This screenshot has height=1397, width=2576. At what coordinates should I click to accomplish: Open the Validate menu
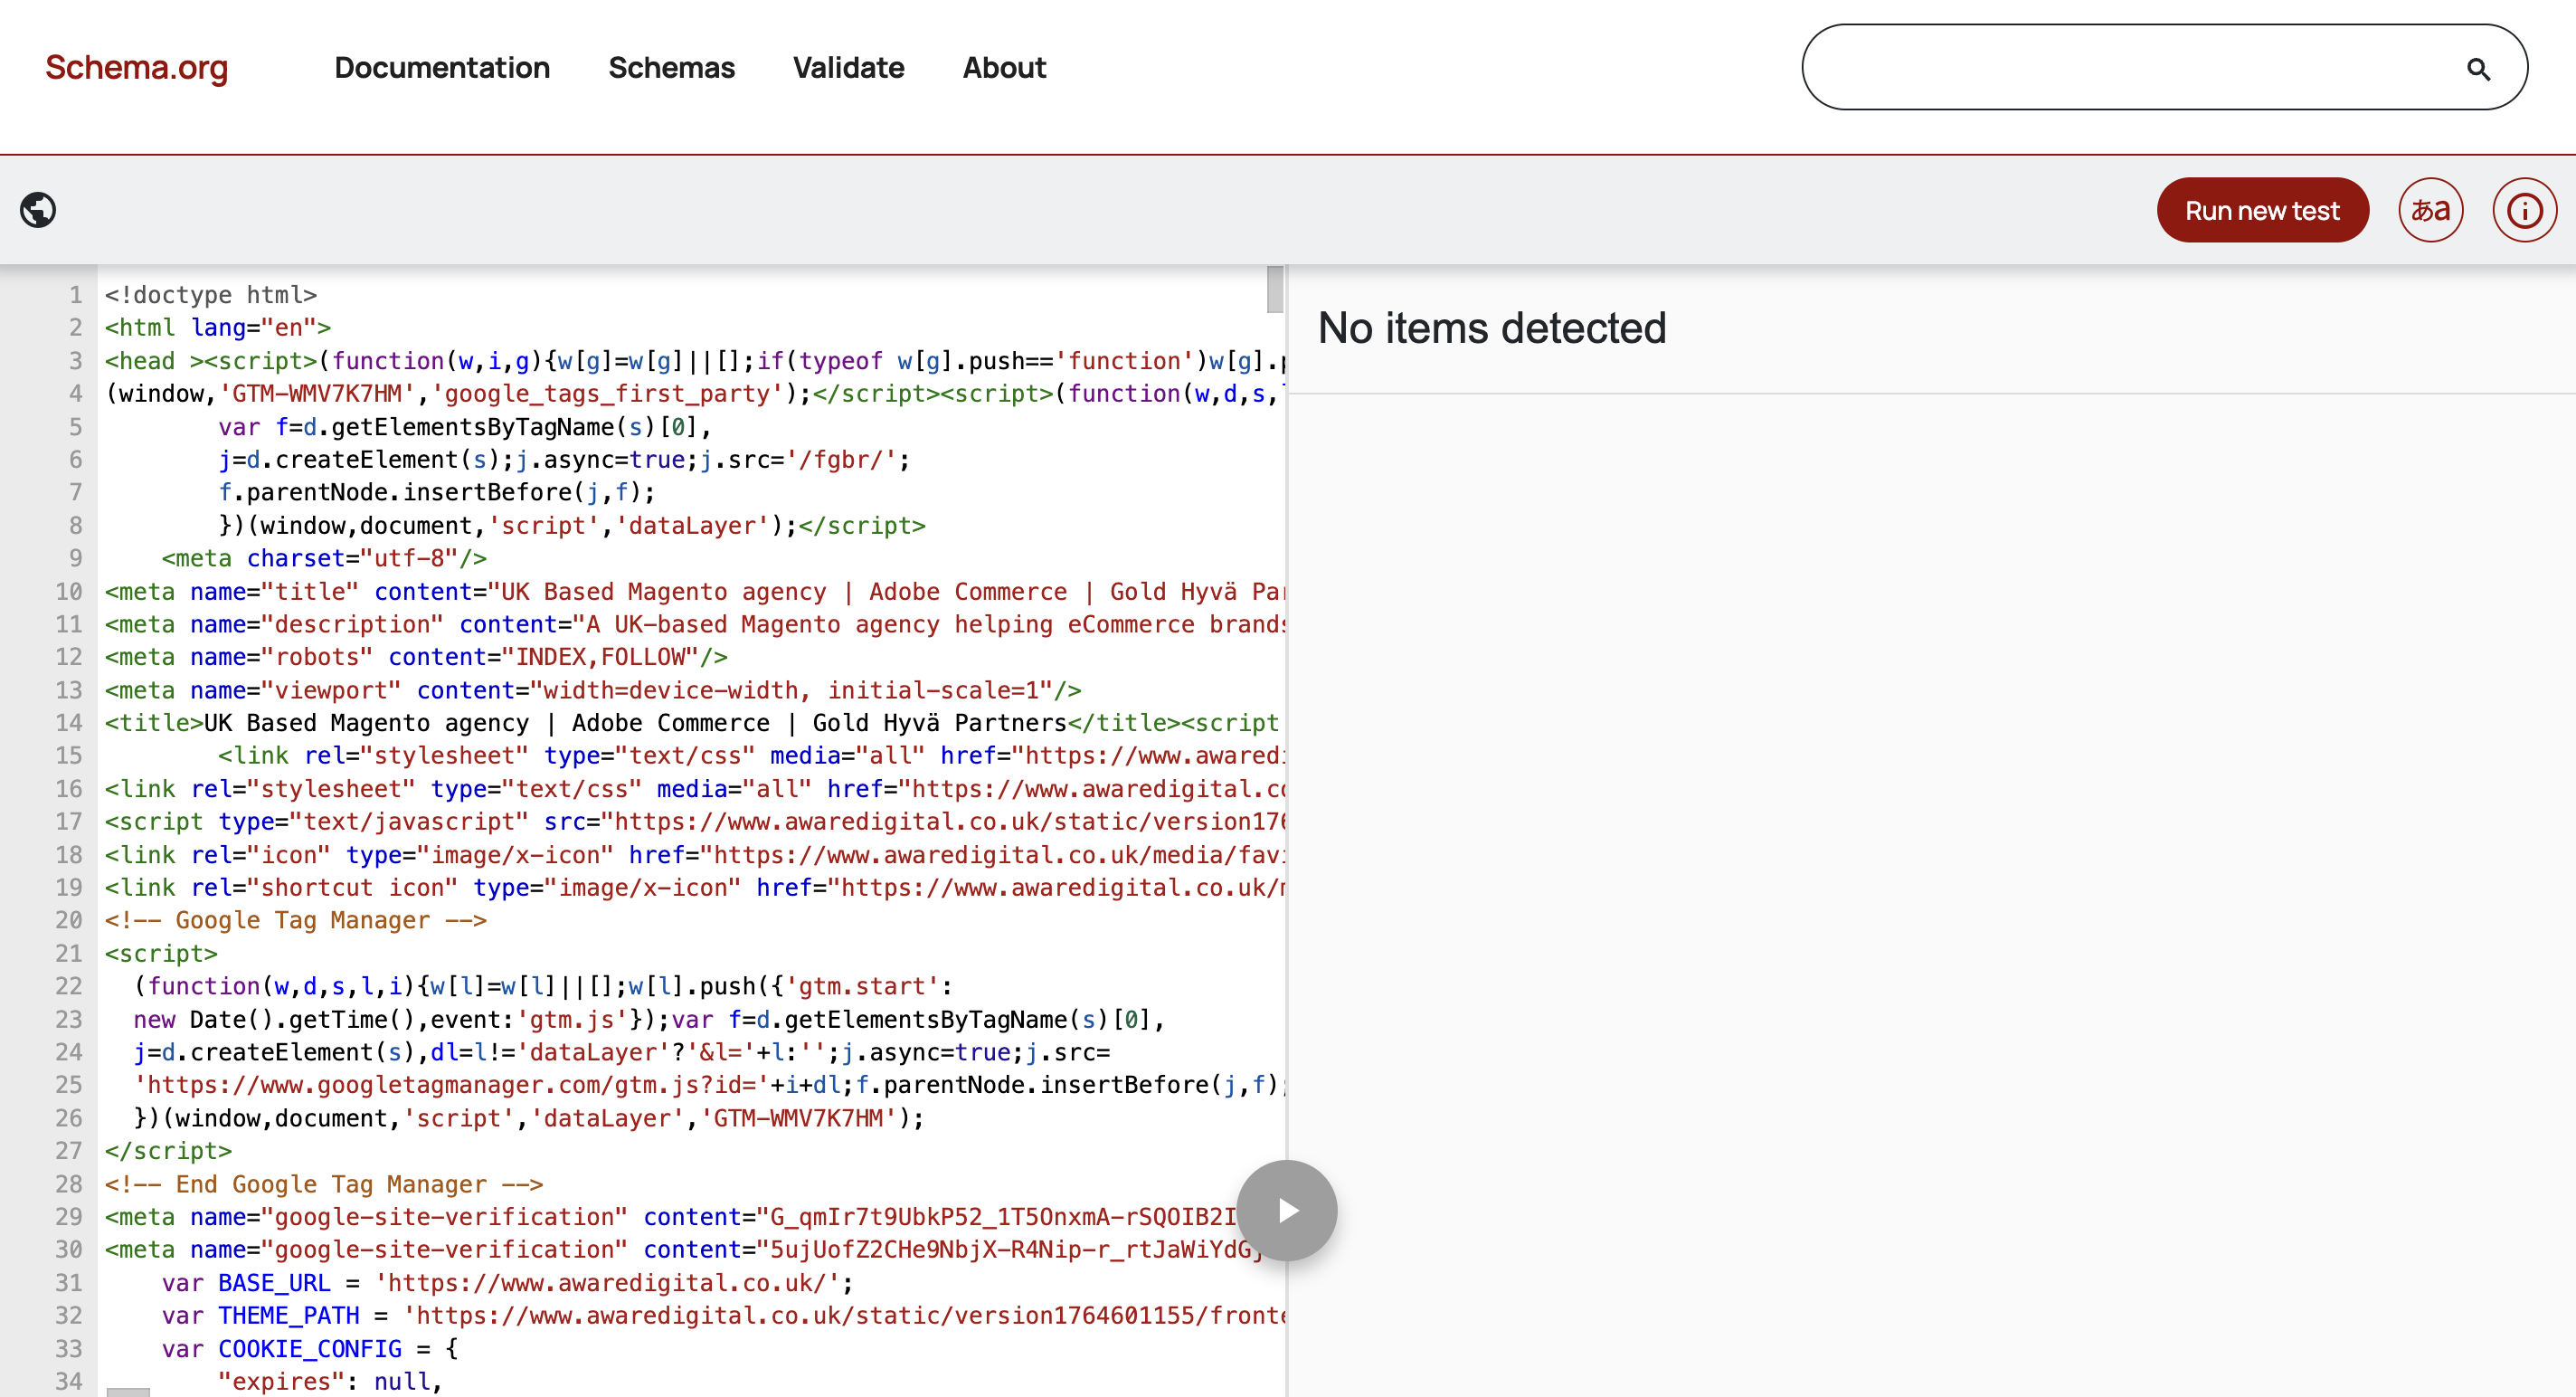click(848, 67)
